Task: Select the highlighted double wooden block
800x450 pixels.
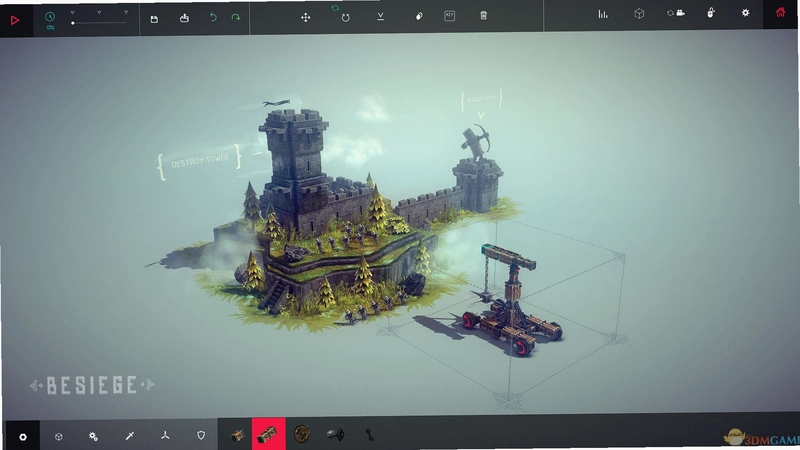Action: click(x=268, y=434)
